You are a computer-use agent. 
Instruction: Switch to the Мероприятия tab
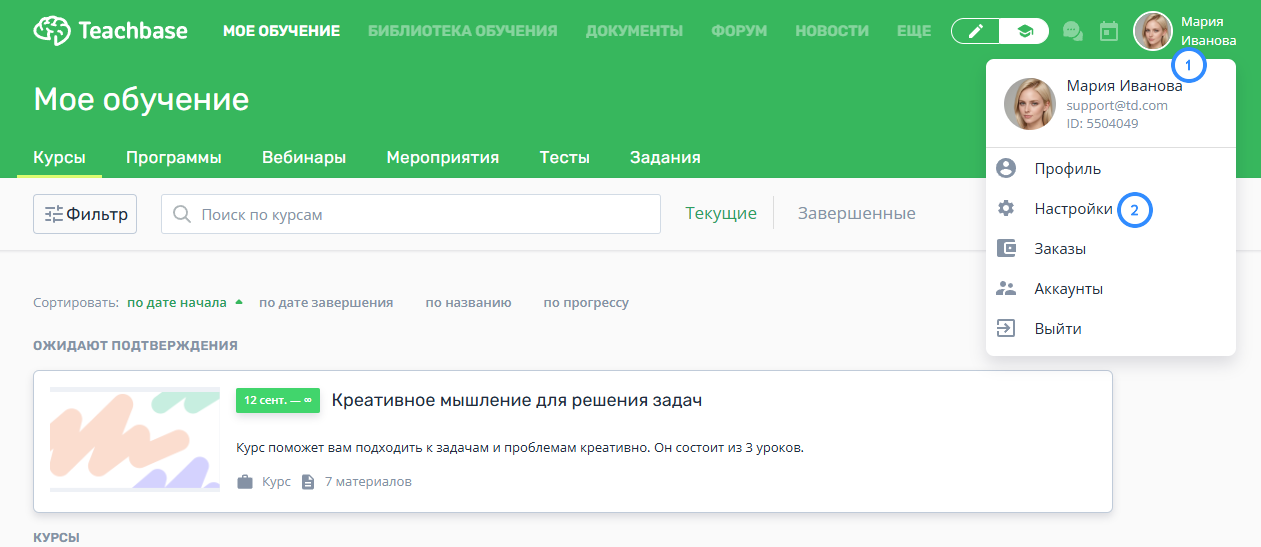coord(443,157)
